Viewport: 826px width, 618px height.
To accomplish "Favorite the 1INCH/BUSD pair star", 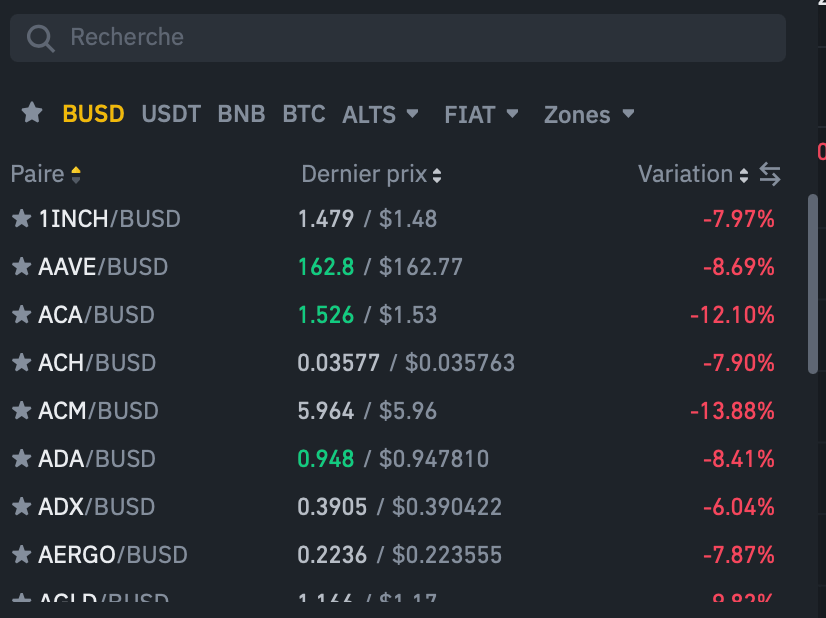I will [x=19, y=219].
